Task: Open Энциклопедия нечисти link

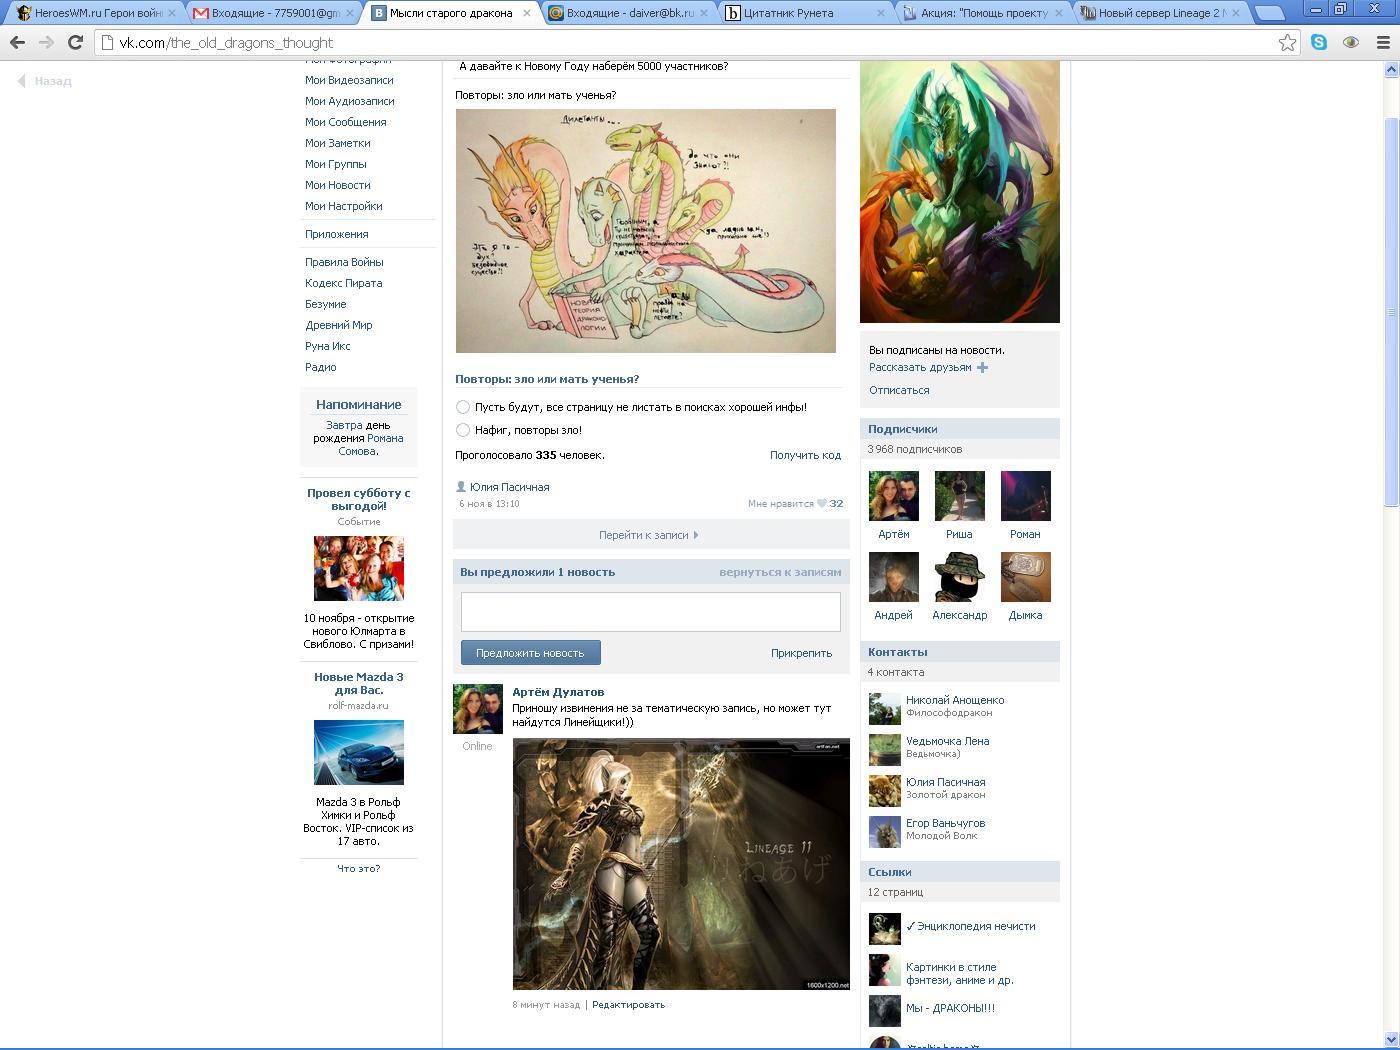Action: (970, 926)
